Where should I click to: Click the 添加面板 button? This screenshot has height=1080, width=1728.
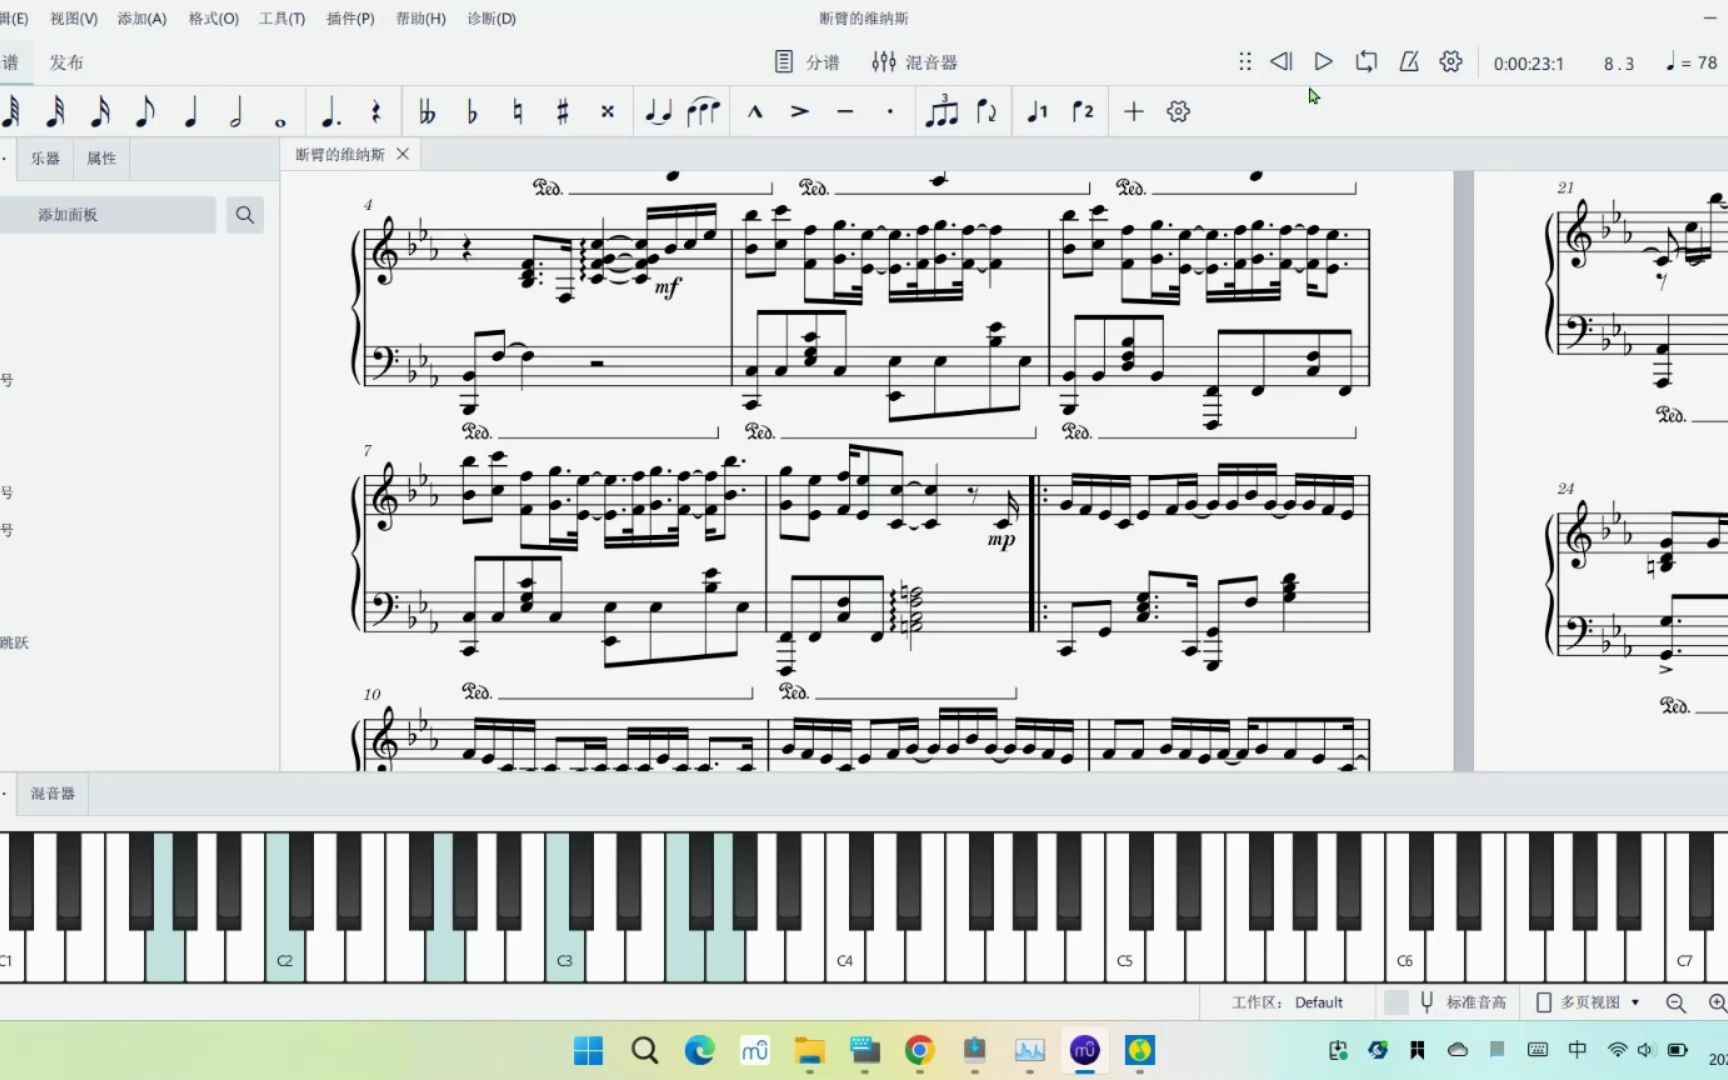coord(105,215)
